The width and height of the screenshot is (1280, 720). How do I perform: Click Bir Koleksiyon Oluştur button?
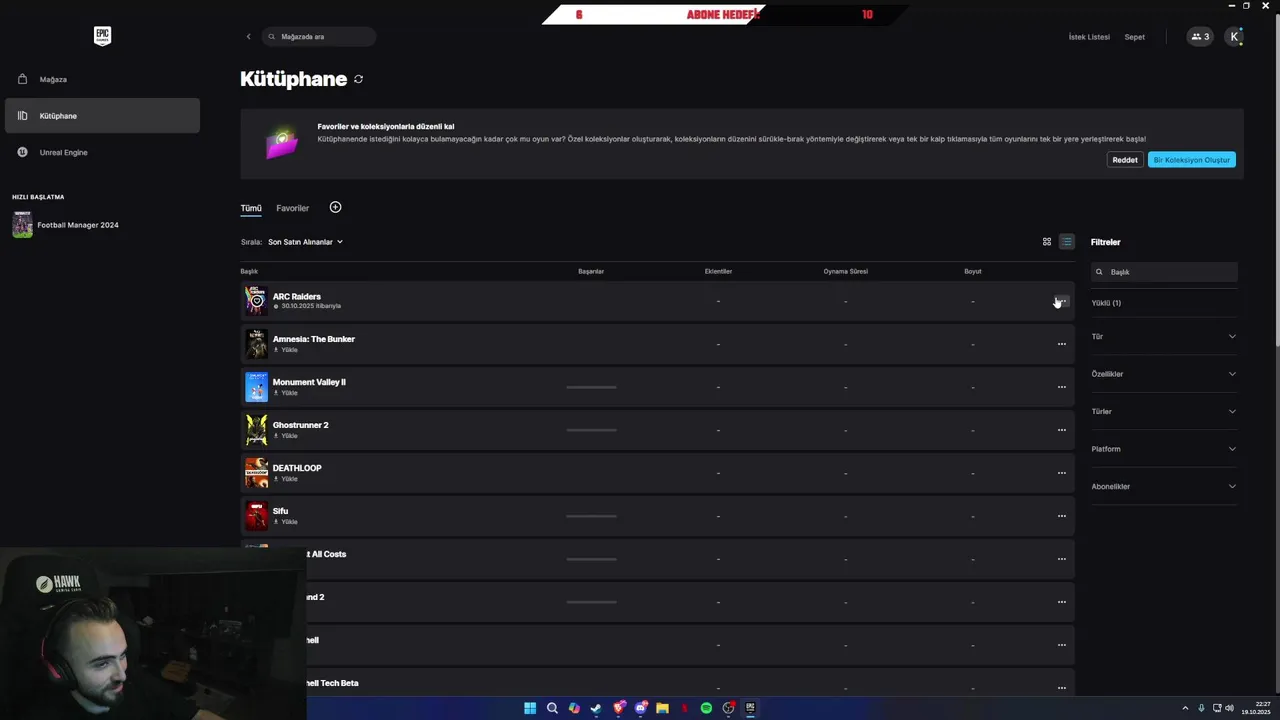(1191, 160)
